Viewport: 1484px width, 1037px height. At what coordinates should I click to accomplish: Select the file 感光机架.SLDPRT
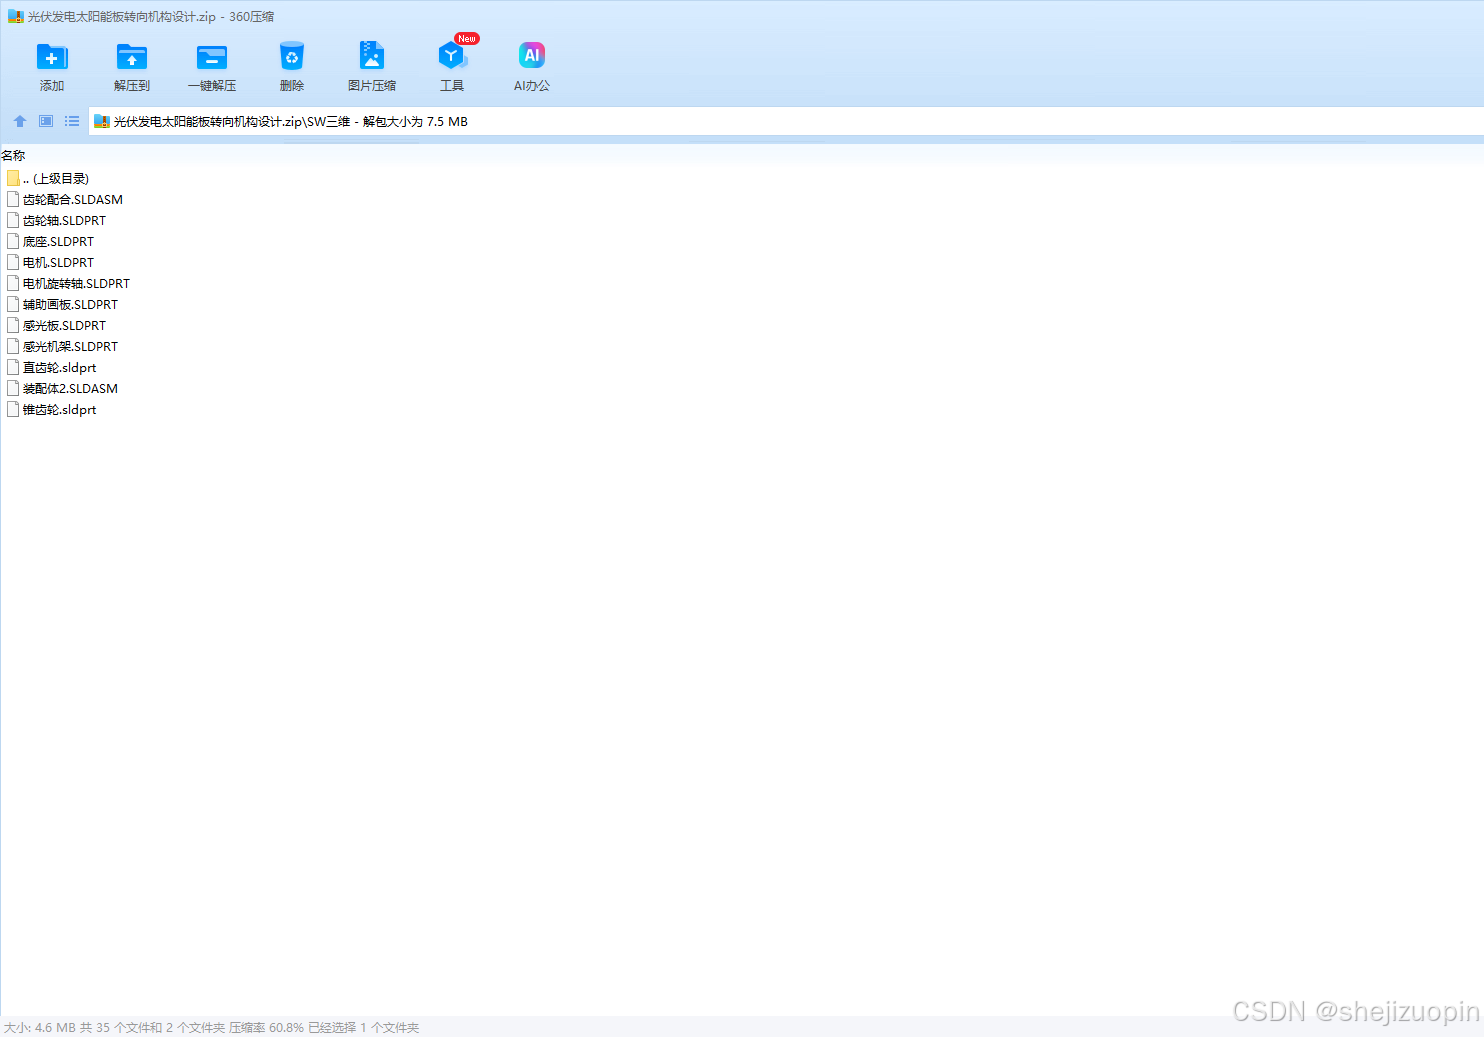tap(70, 347)
